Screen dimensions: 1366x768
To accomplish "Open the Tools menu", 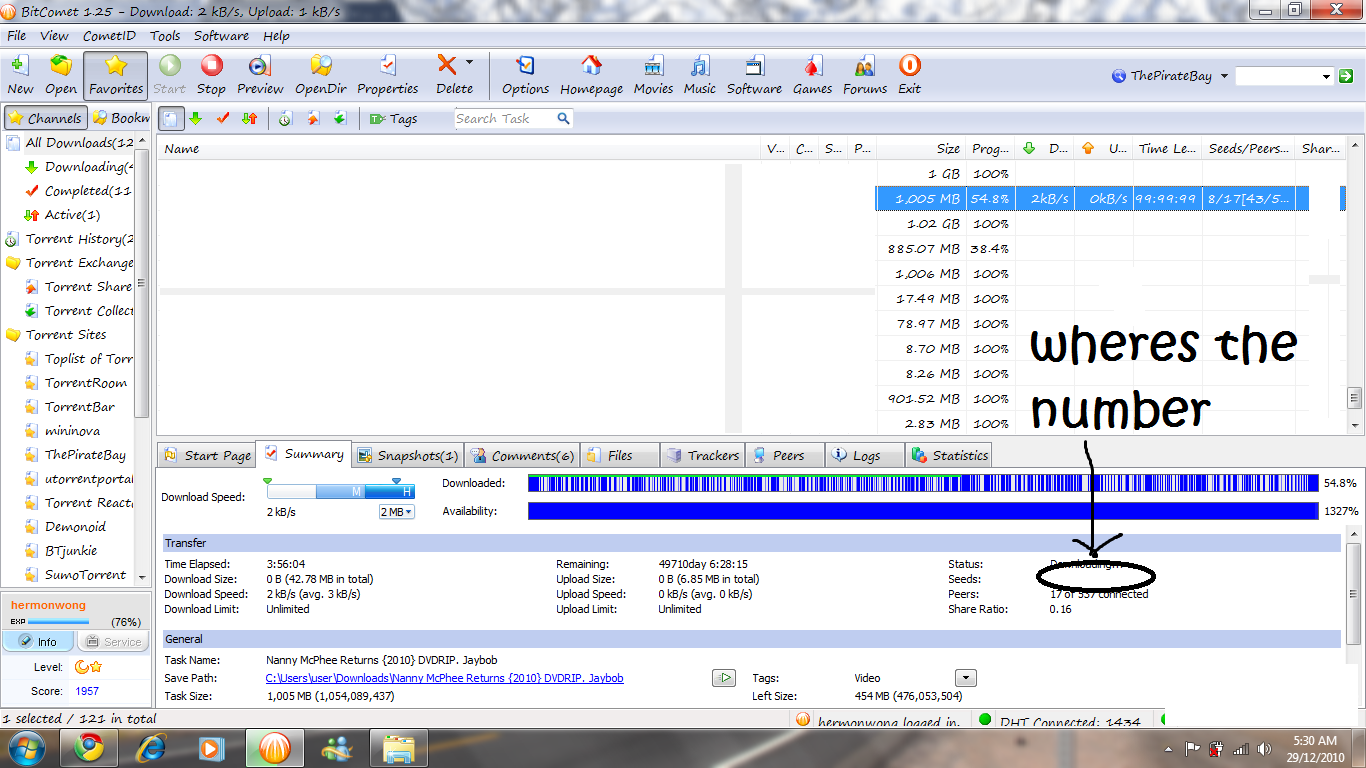I will tap(165, 35).
